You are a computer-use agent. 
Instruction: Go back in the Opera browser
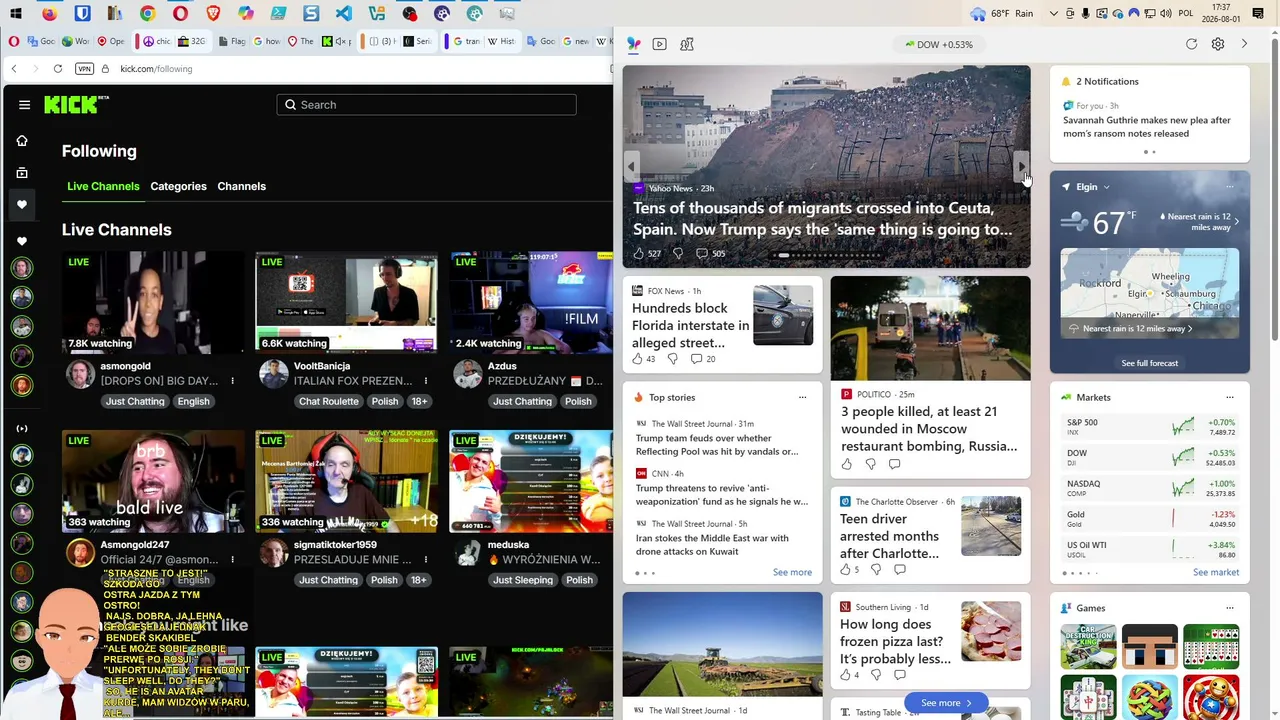pos(14,69)
